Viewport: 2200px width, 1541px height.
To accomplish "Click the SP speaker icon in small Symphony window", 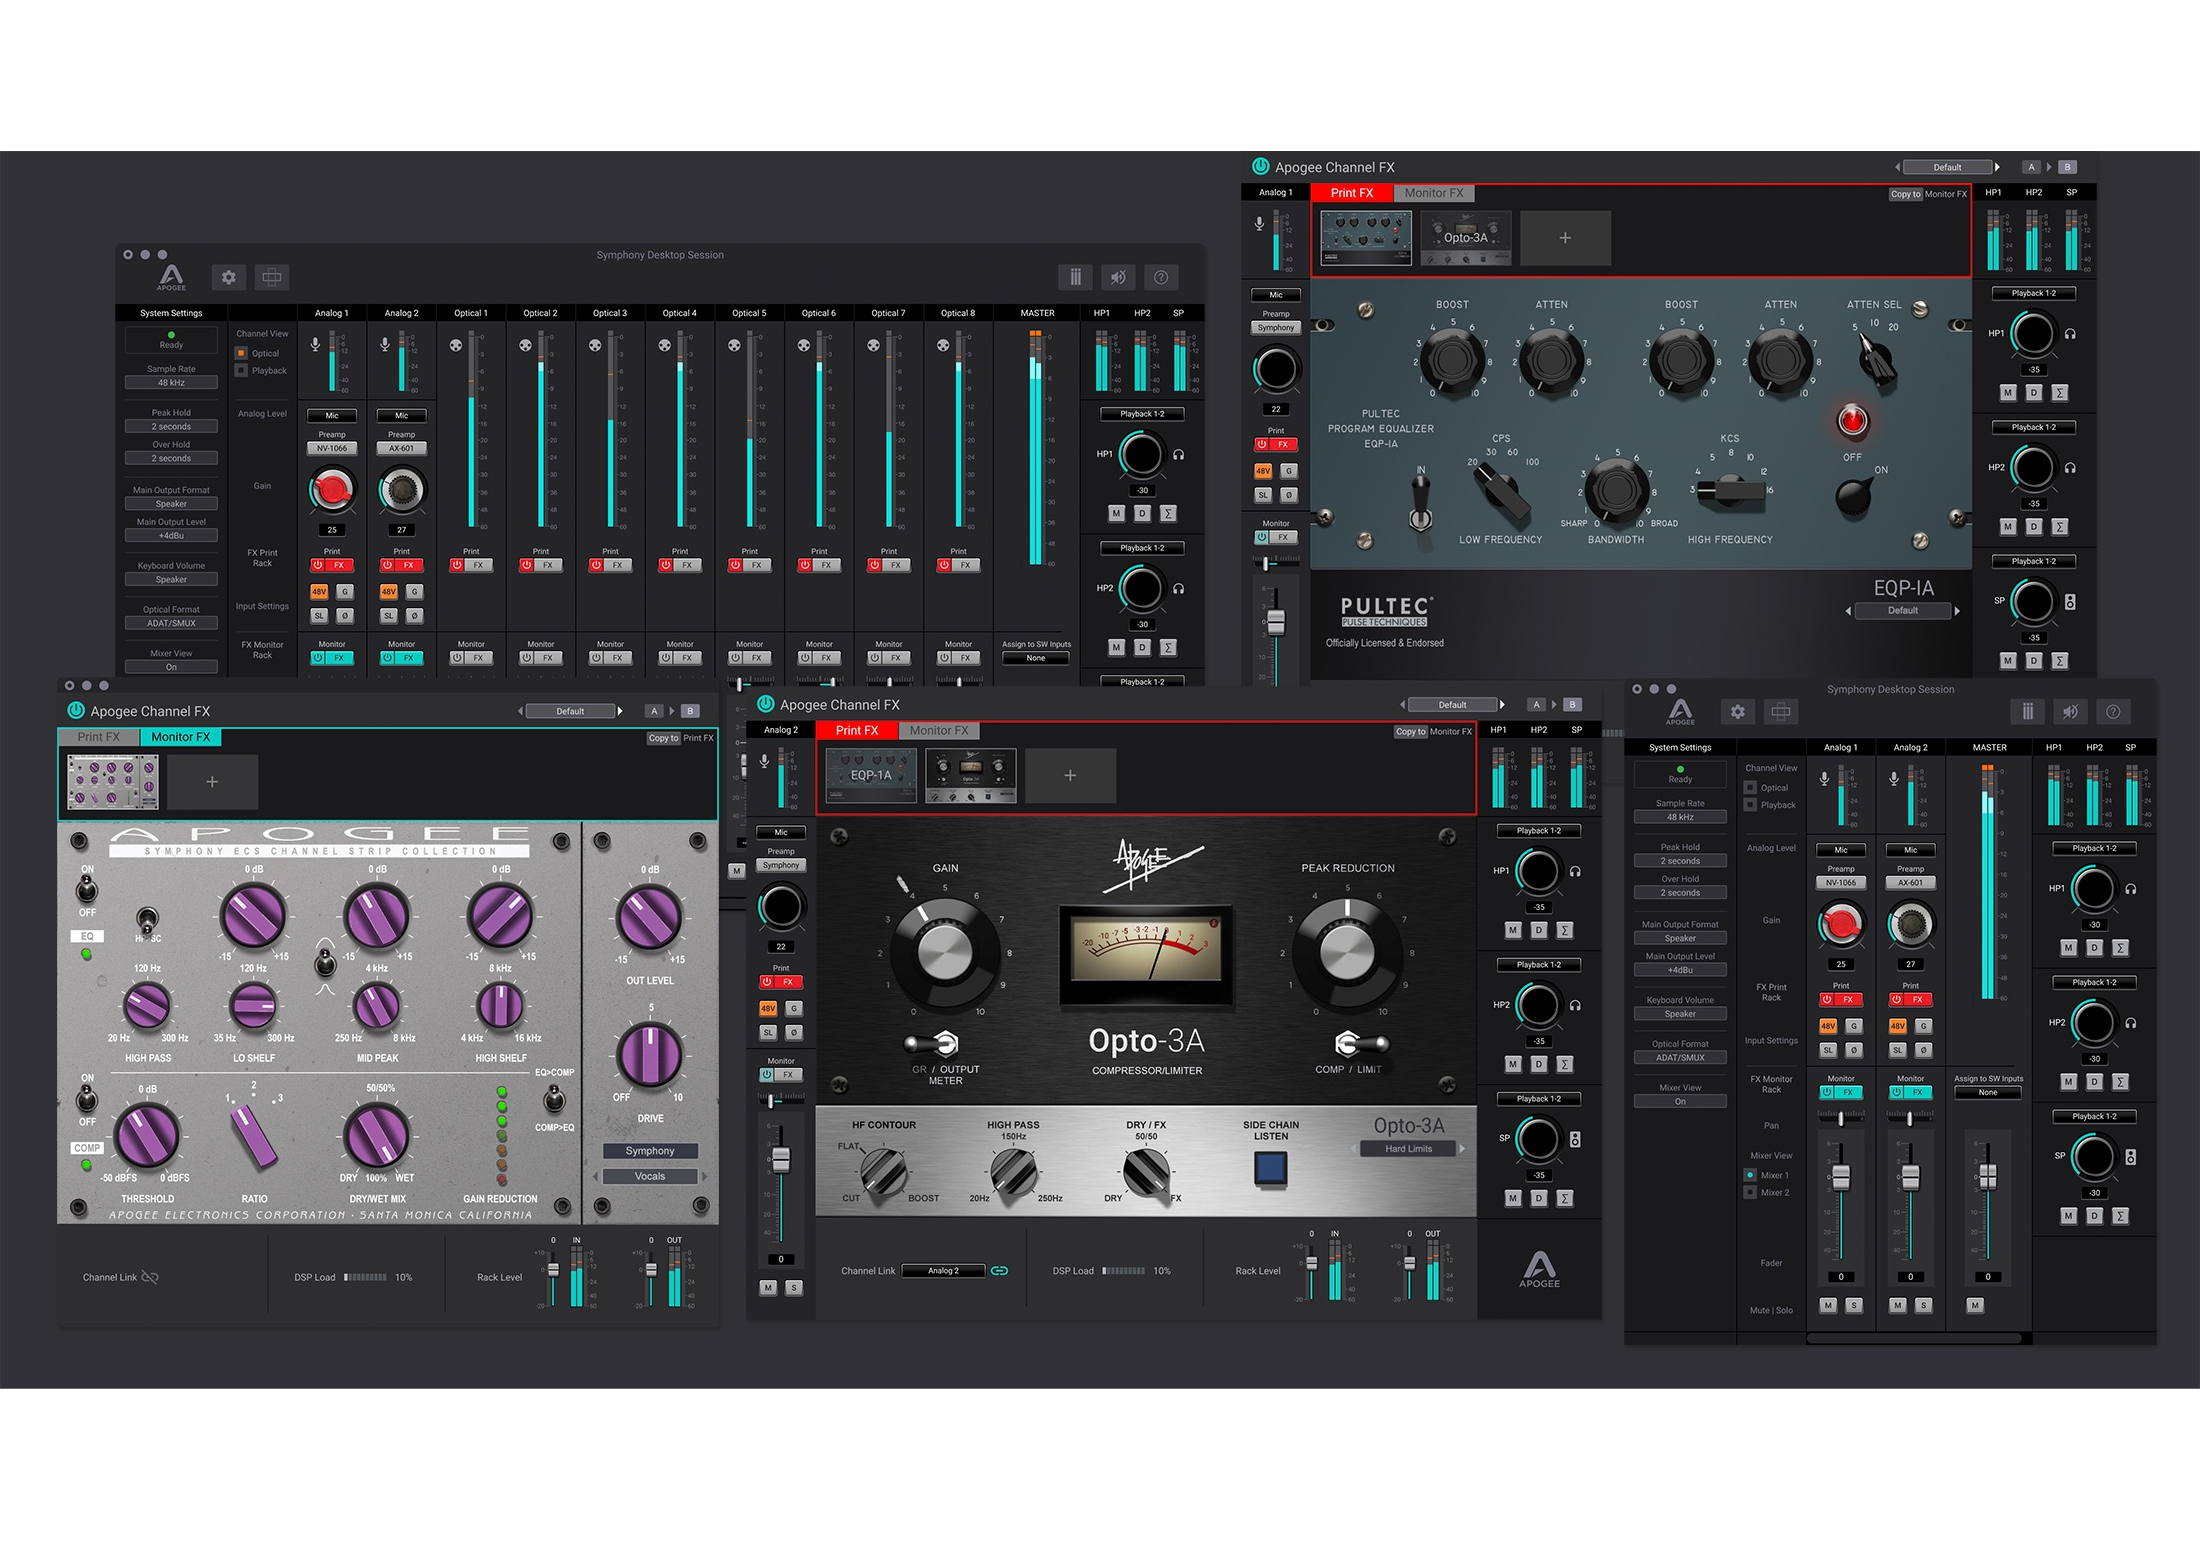I will tap(2131, 1157).
